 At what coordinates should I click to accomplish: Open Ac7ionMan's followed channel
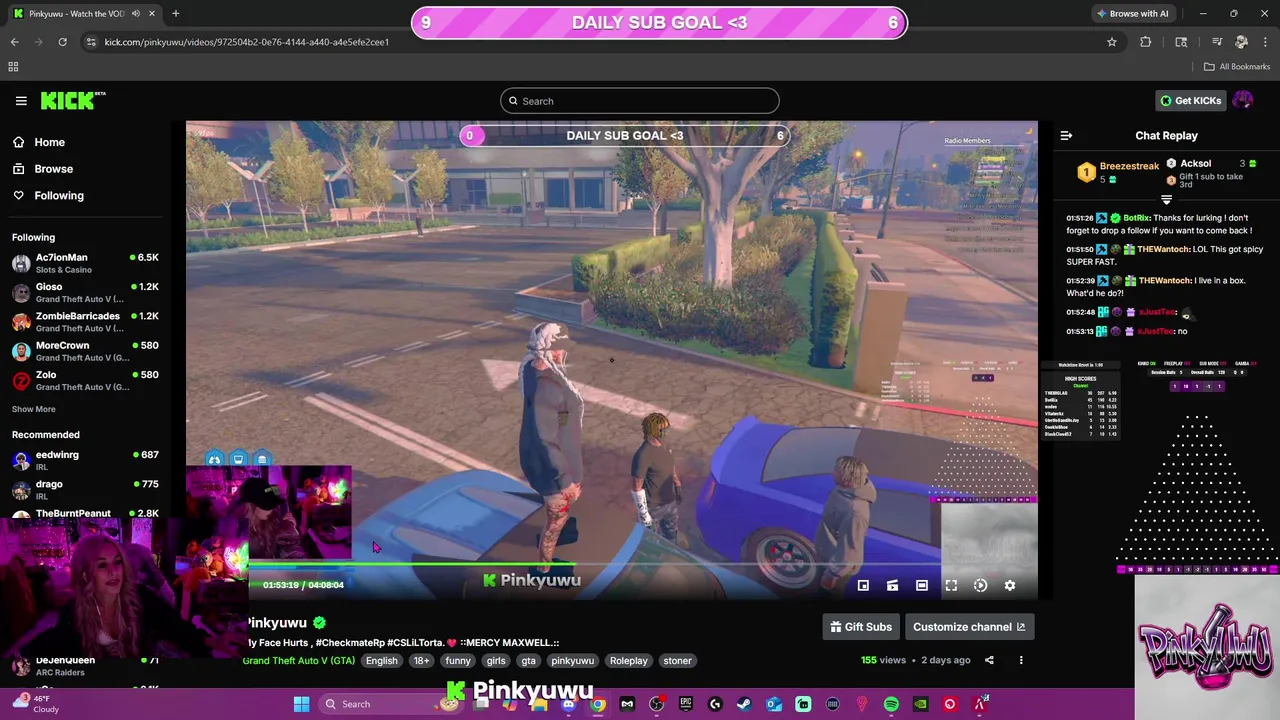click(85, 263)
